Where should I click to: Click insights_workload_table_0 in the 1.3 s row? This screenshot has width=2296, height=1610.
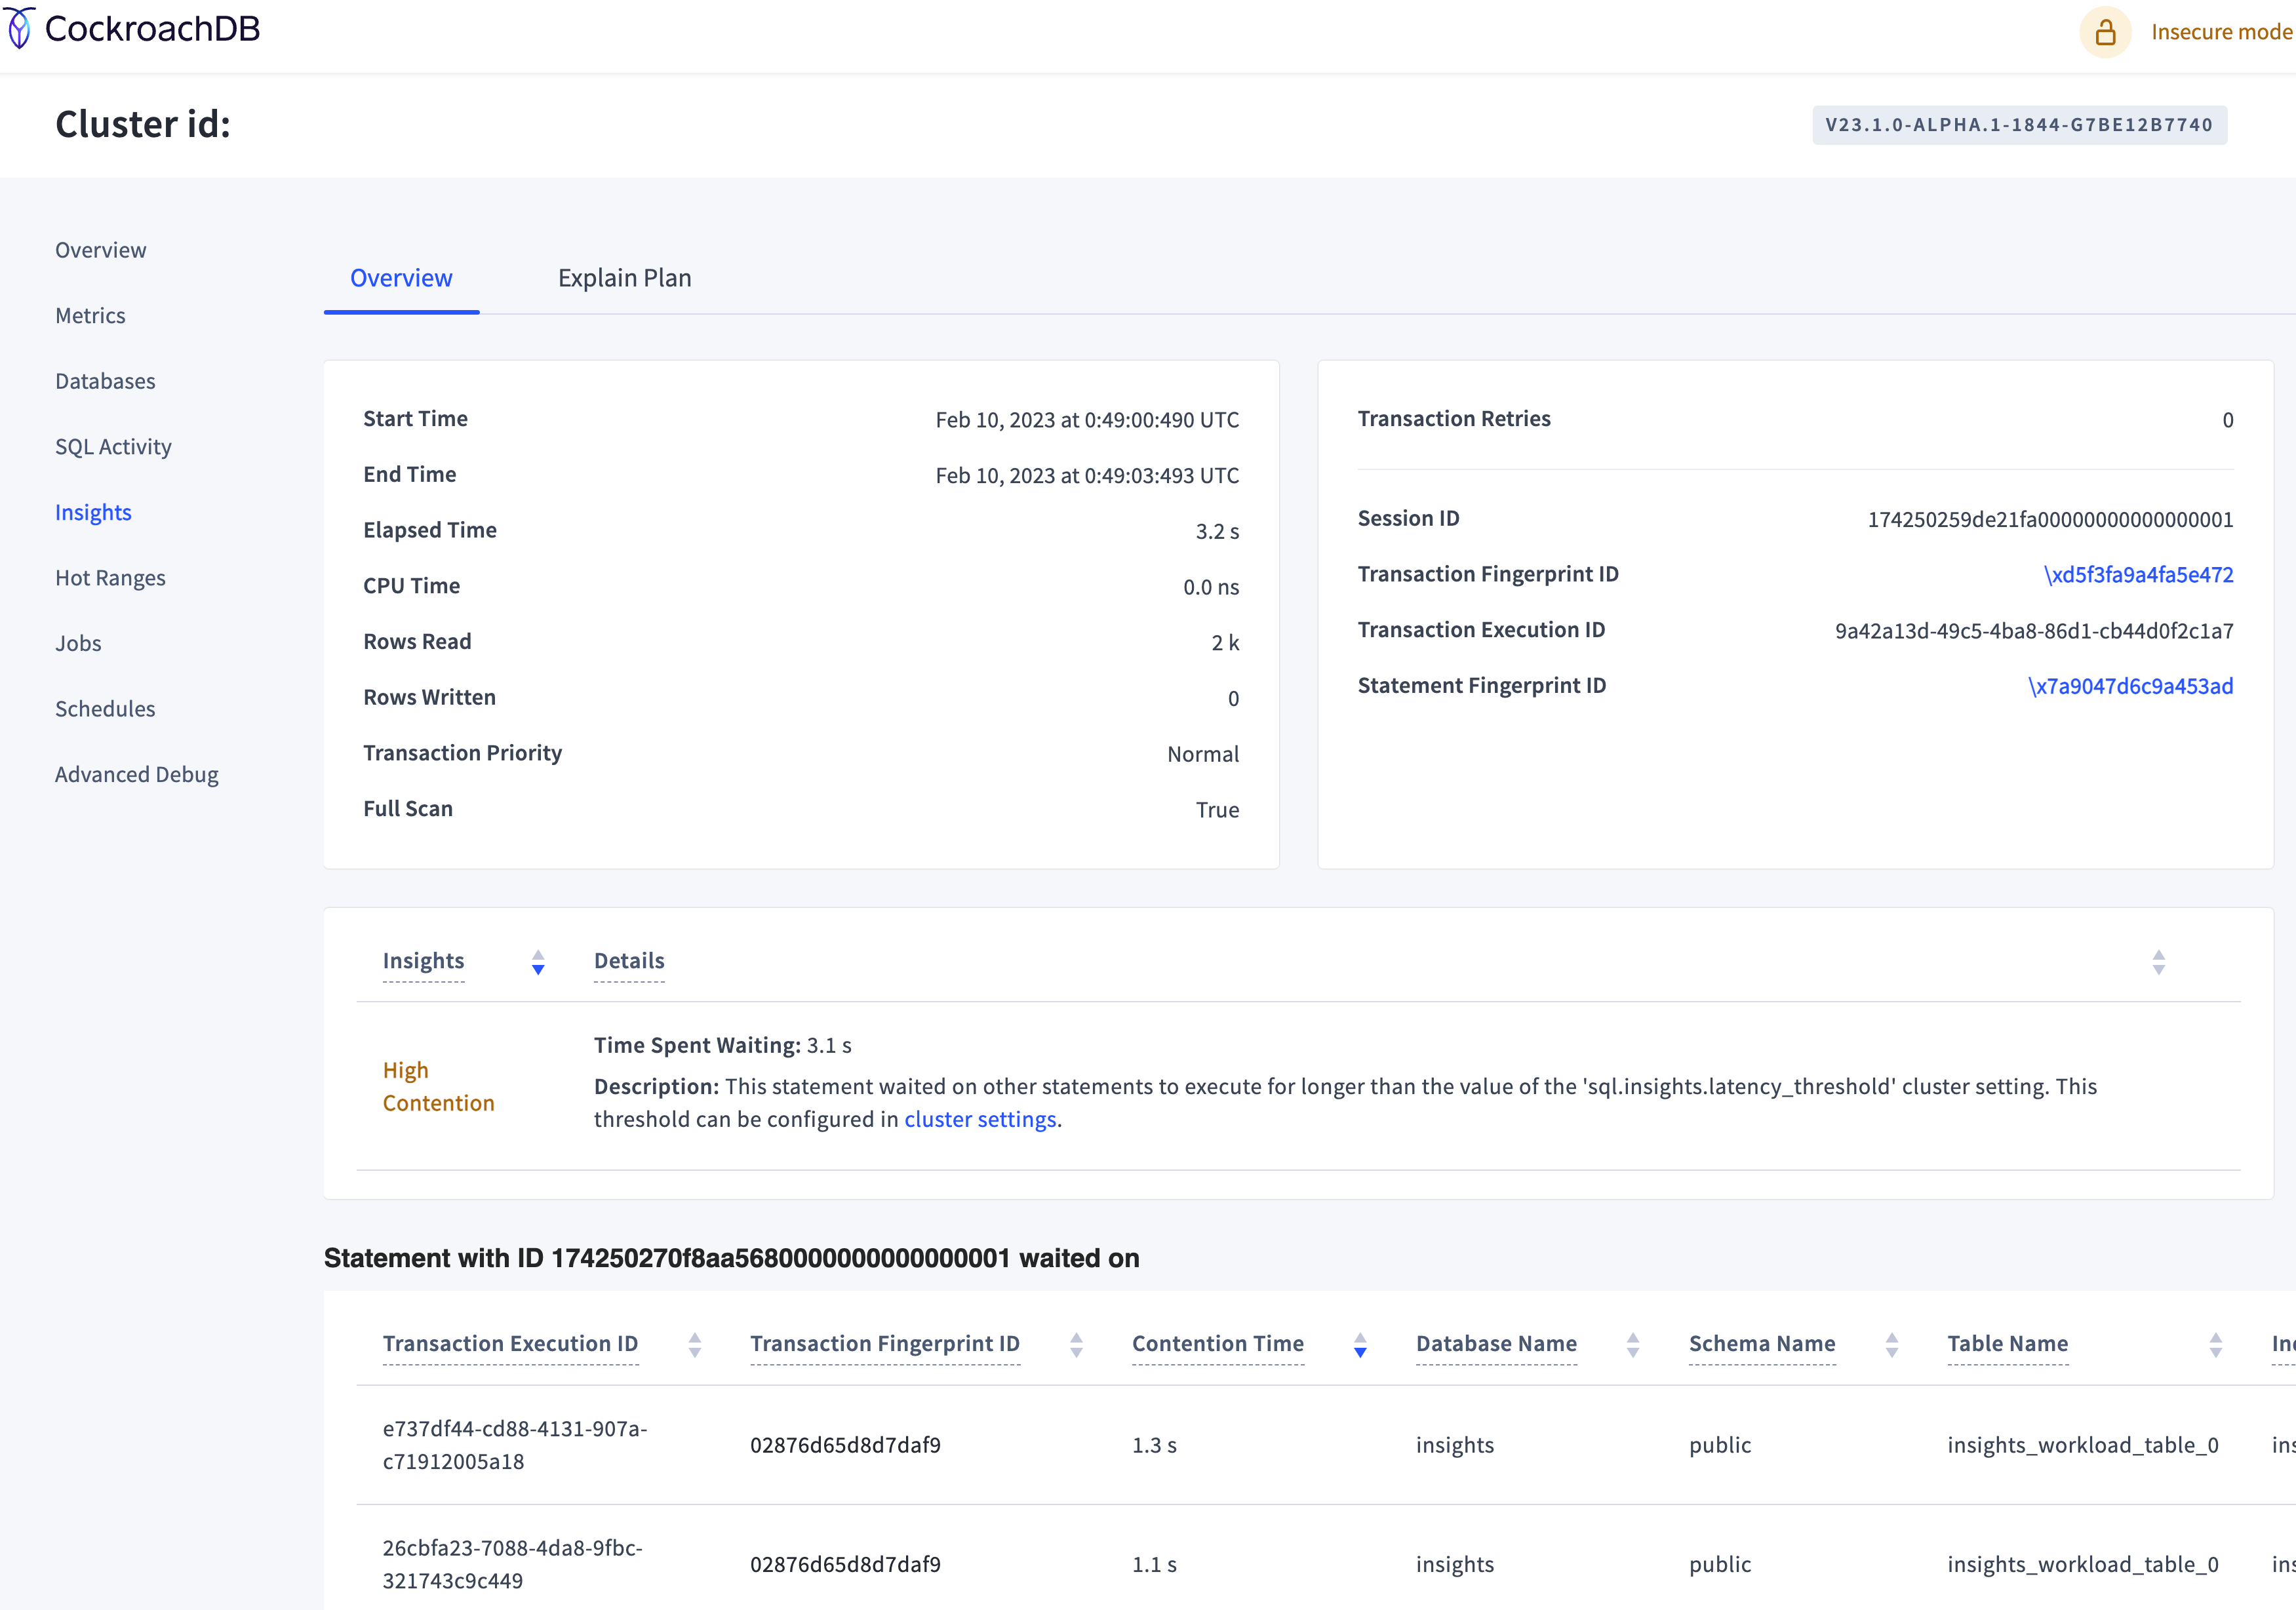coord(2083,1446)
